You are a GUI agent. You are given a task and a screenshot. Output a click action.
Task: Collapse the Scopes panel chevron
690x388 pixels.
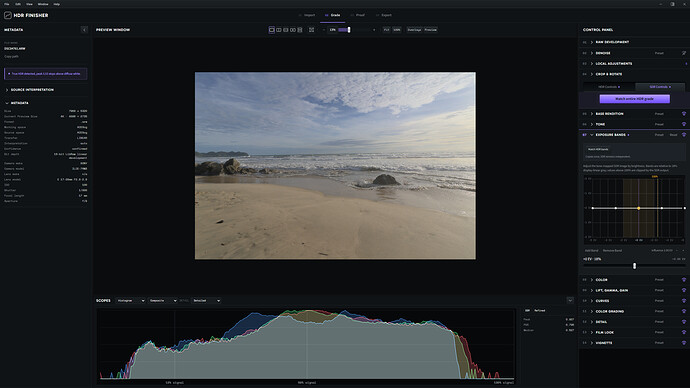tap(570, 300)
